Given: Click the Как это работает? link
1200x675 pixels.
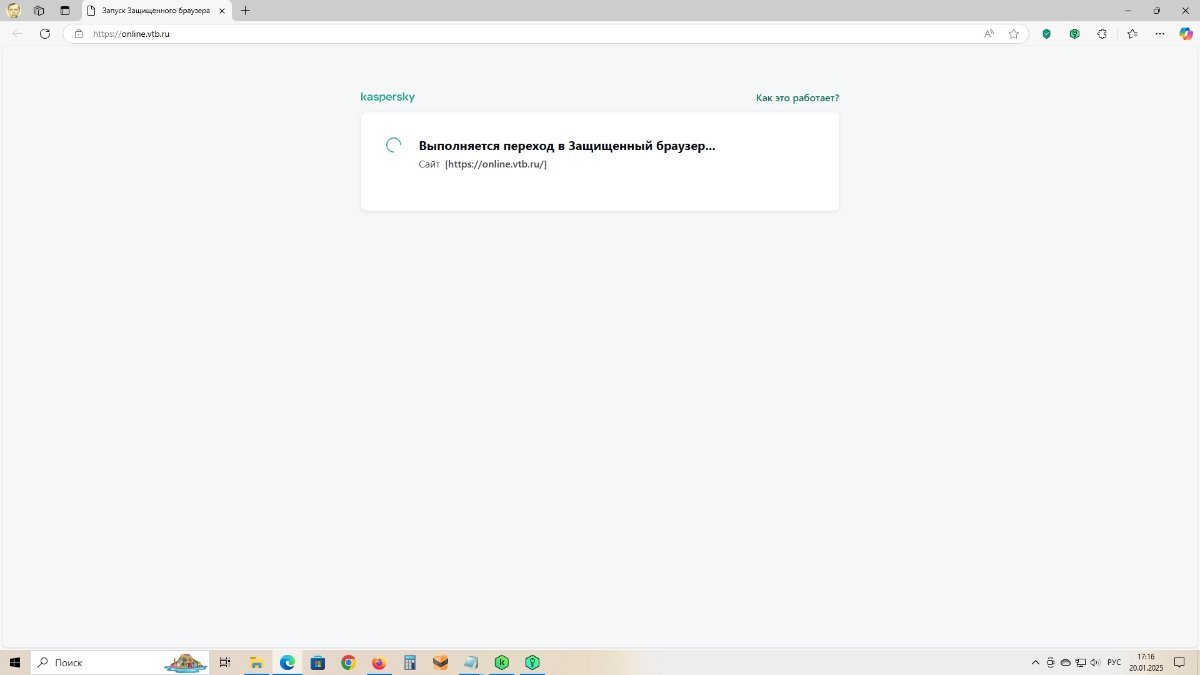Looking at the screenshot, I should pos(797,98).
